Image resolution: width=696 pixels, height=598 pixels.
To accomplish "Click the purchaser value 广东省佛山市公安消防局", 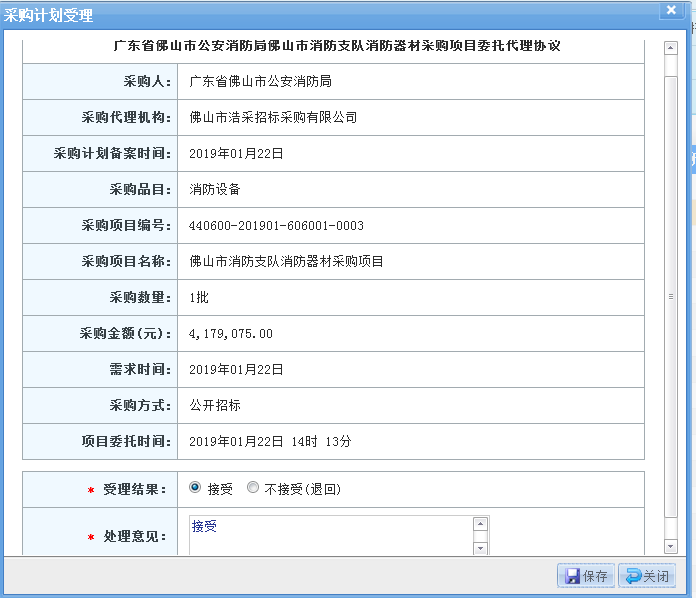I will pyautogui.click(x=261, y=81).
